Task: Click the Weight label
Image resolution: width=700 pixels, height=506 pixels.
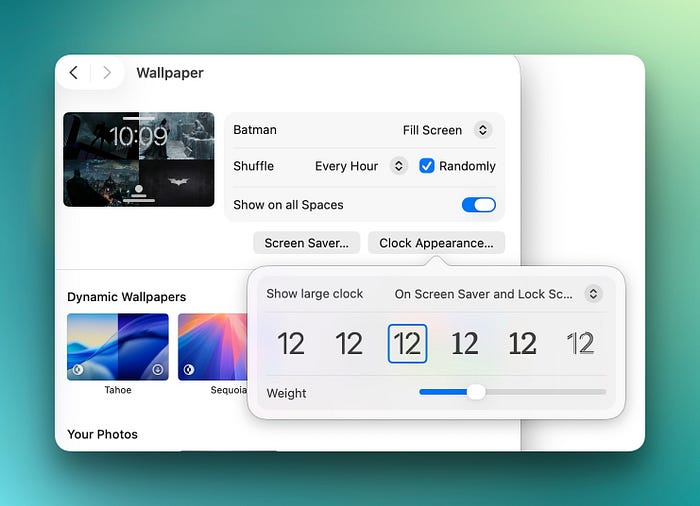Action: point(286,393)
